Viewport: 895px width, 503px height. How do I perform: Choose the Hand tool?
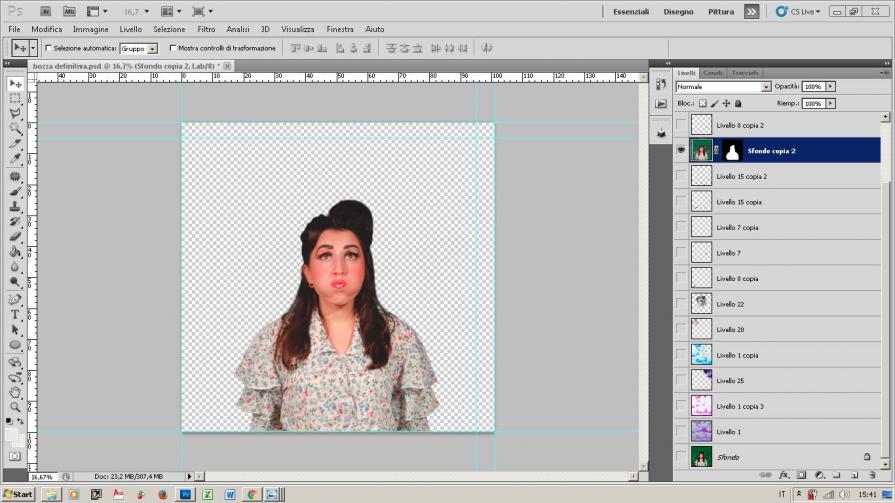pyautogui.click(x=15, y=392)
